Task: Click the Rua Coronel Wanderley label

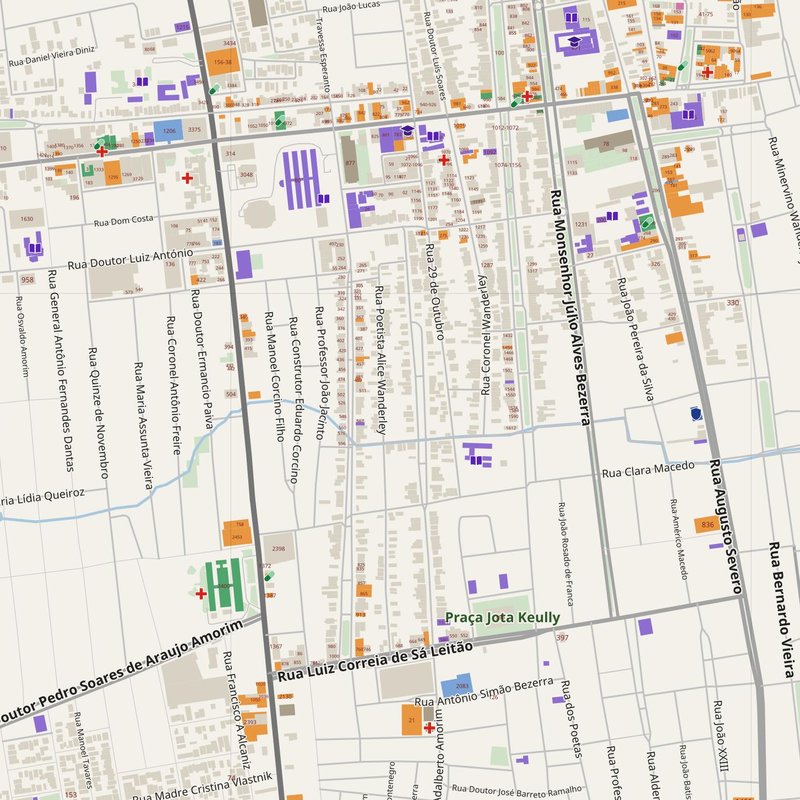Action: pyautogui.click(x=485, y=335)
